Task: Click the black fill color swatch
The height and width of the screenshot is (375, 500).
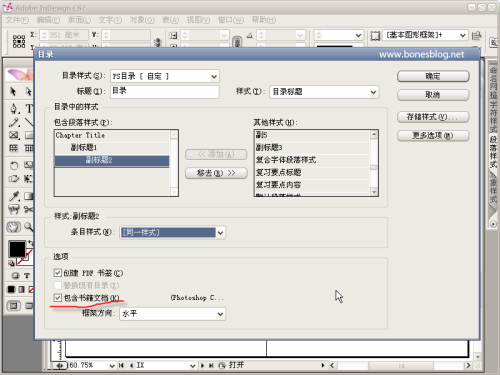Action: 17,249
